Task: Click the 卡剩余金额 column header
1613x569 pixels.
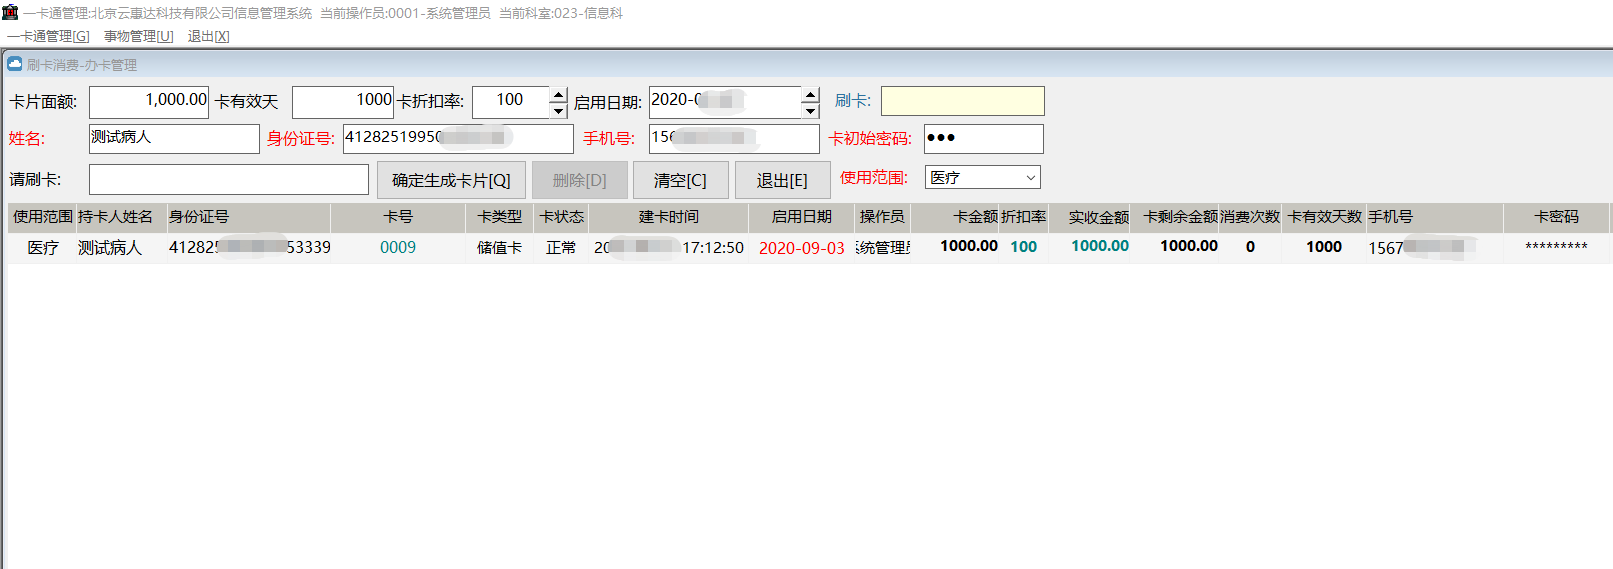Action: coord(1180,217)
